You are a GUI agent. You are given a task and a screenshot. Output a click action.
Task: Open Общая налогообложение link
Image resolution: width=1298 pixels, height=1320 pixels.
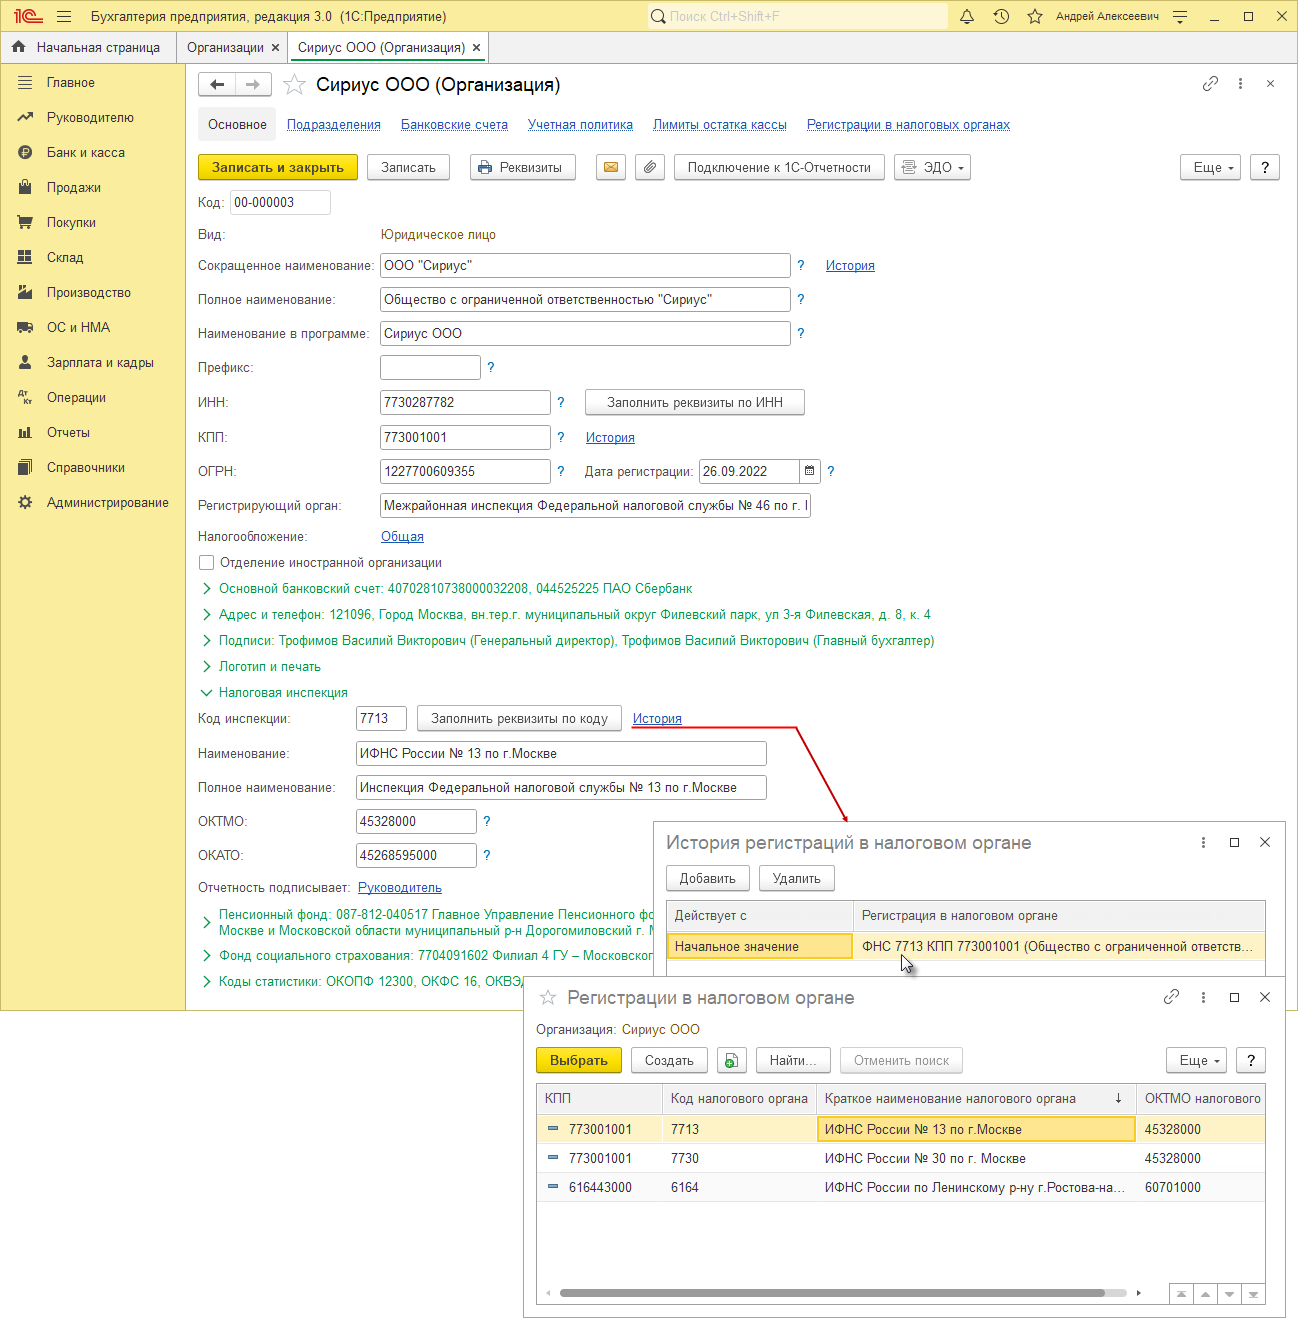tap(402, 537)
